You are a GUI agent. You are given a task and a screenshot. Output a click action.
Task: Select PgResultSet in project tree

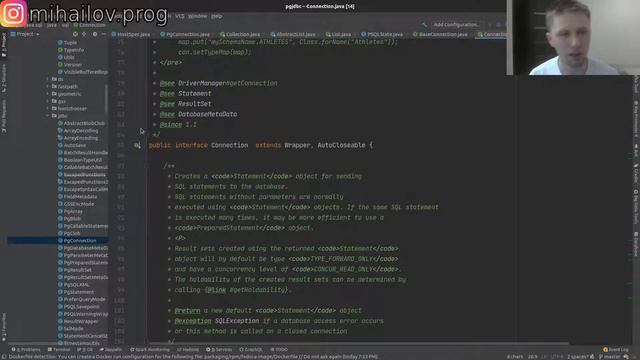[x=75, y=270]
